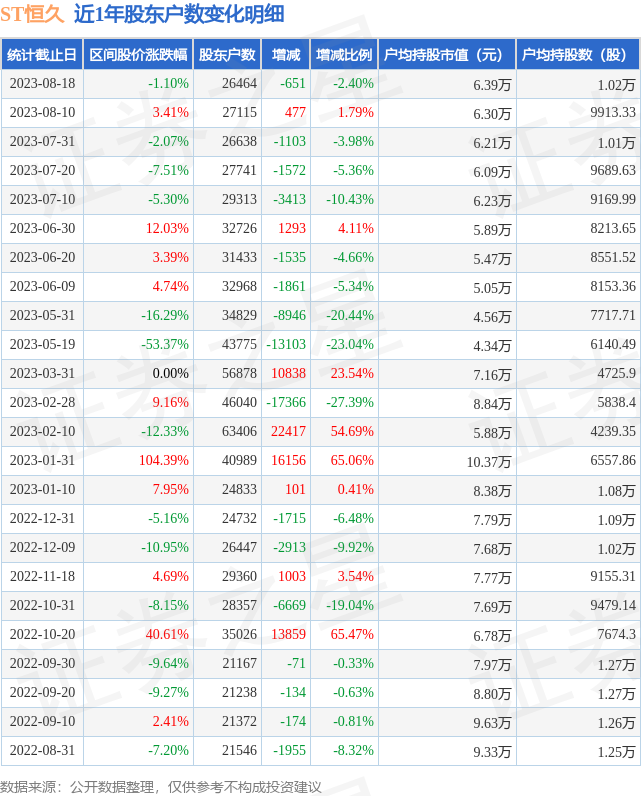Click the date cell 2023-07-10
This screenshot has width=641, height=796.
[x=42, y=199]
